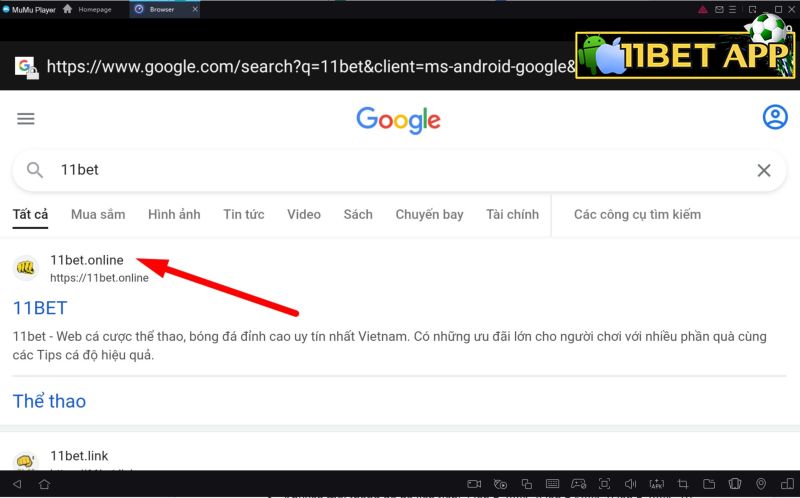This screenshot has height=498, width=800.
Task: Switch to the Homepage tab
Action: point(87,9)
